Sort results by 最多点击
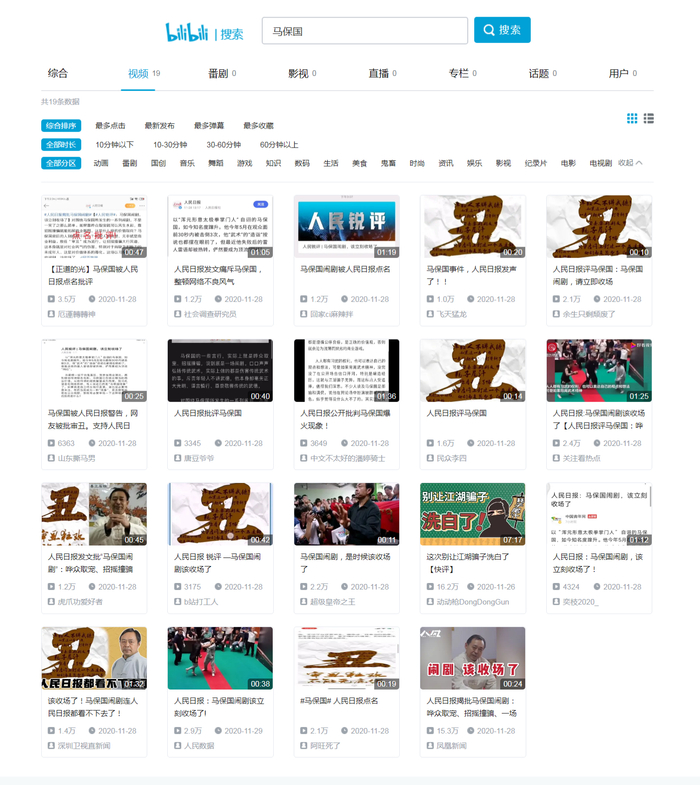 tap(110, 126)
